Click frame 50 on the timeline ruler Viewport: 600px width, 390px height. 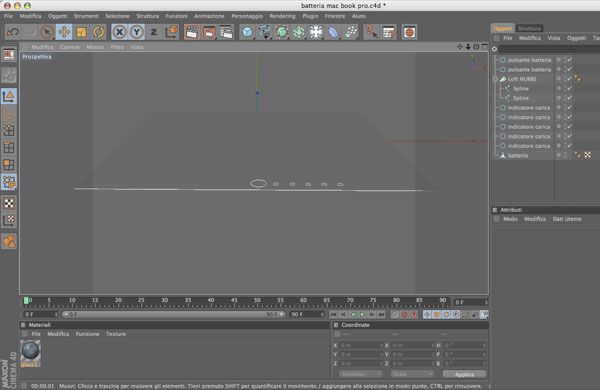[x=257, y=302]
